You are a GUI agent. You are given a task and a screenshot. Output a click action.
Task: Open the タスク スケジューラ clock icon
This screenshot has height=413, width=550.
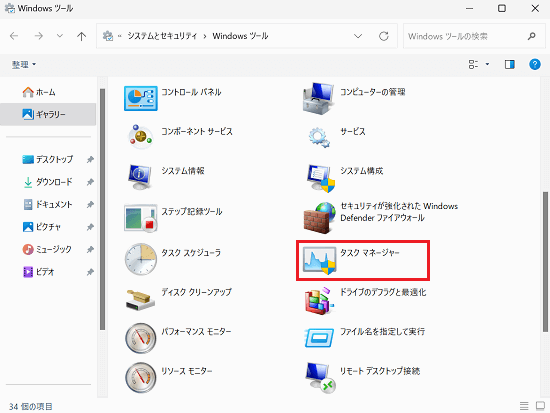click(x=141, y=259)
